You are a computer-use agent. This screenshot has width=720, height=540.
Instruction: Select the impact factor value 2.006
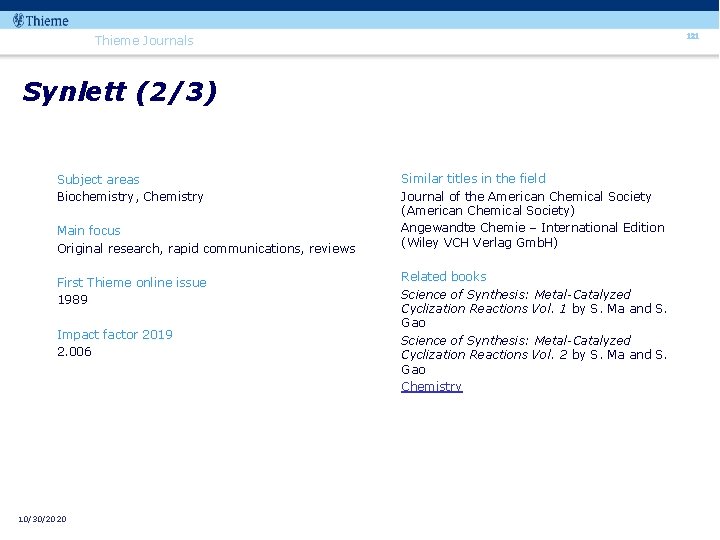tap(74, 352)
